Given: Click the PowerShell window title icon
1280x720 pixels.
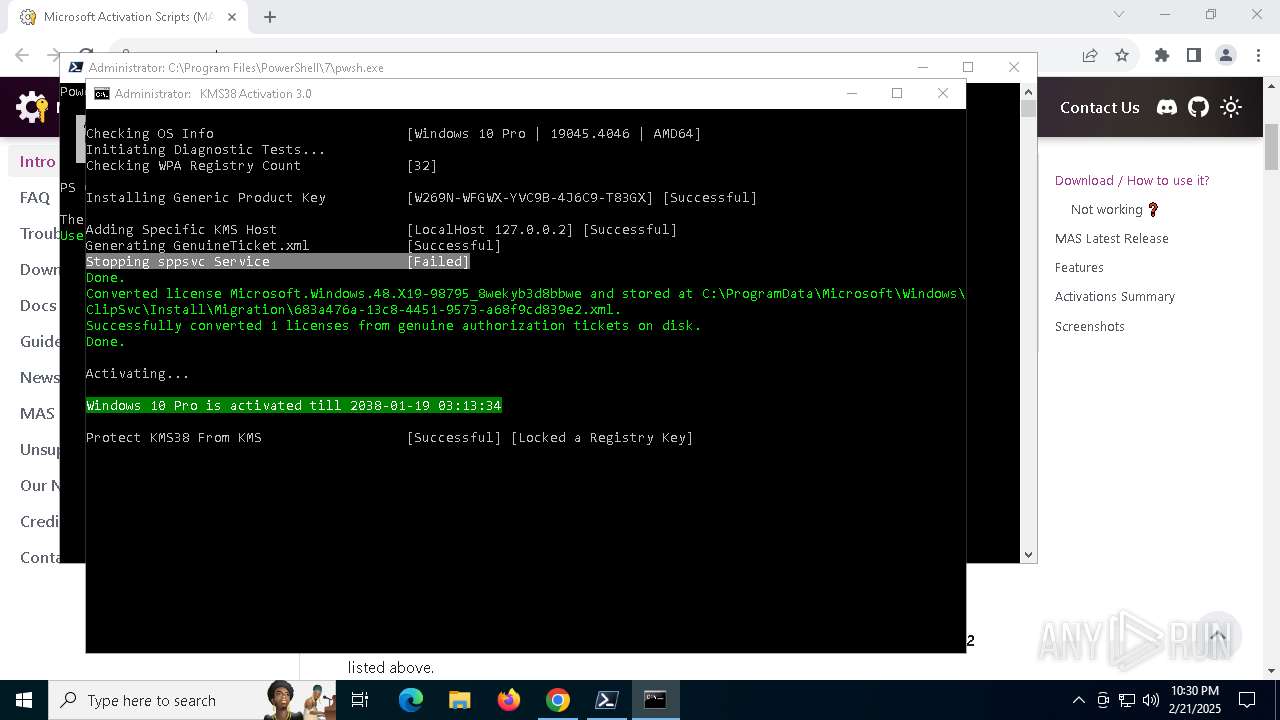Looking at the screenshot, I should 76,67.
